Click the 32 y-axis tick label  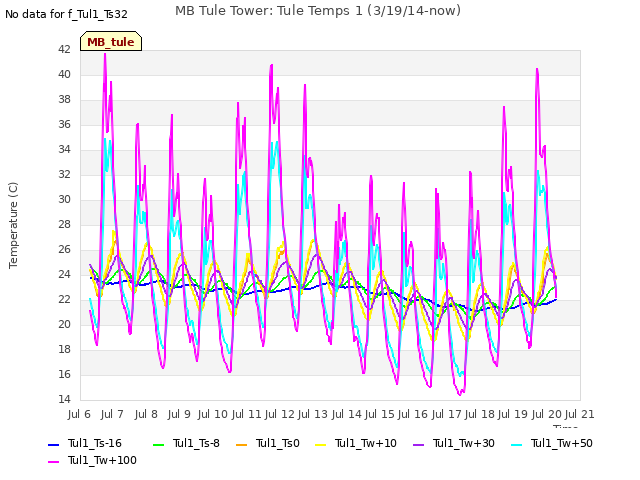(64, 174)
